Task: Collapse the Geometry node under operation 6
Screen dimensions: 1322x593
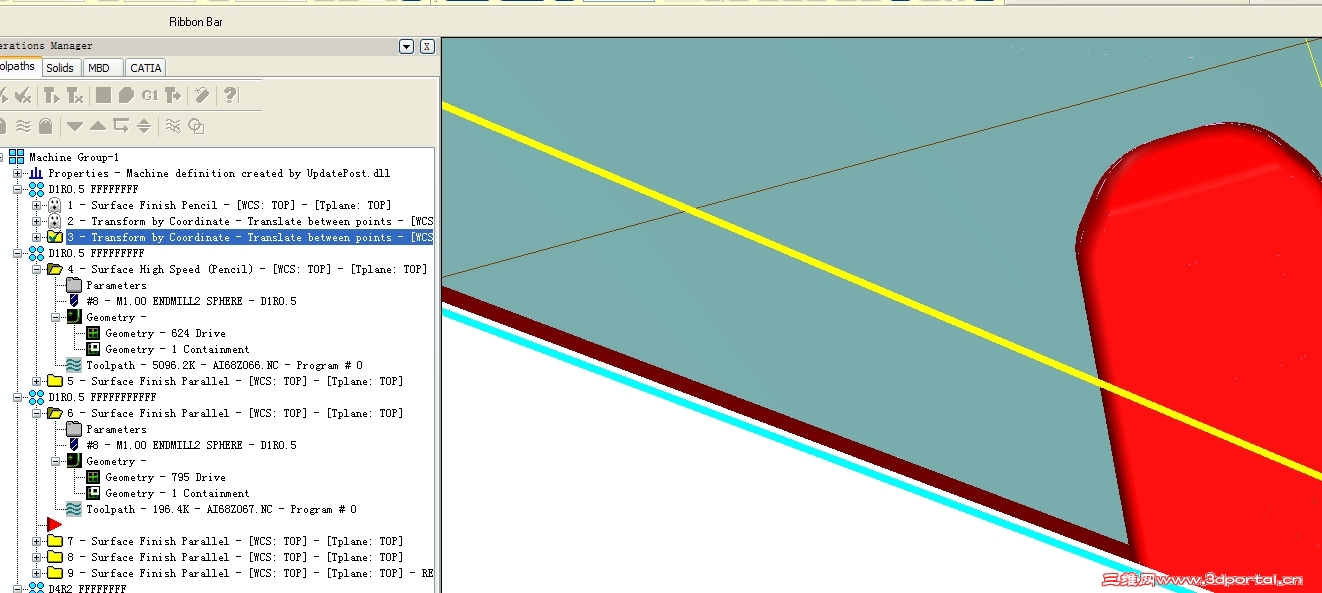Action: pyautogui.click(x=55, y=461)
